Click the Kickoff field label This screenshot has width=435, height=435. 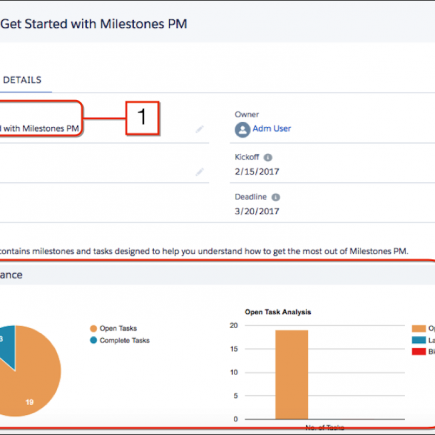point(247,157)
